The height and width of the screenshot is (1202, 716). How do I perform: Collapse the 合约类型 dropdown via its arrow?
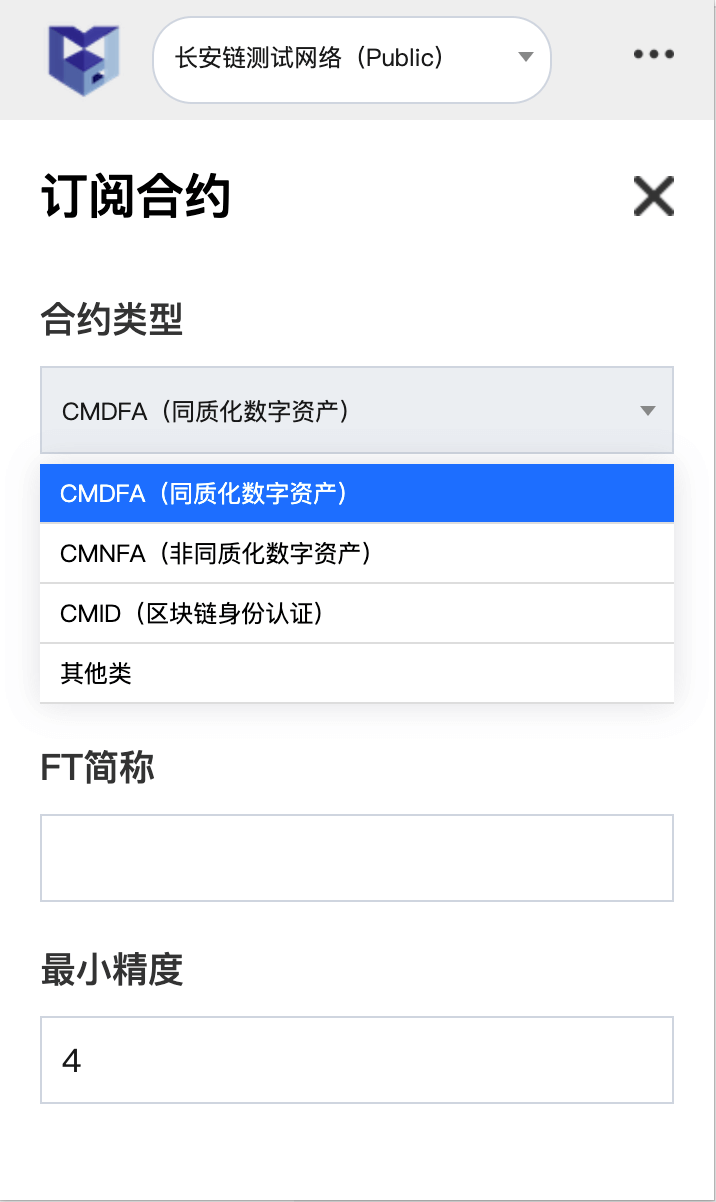[x=648, y=411]
